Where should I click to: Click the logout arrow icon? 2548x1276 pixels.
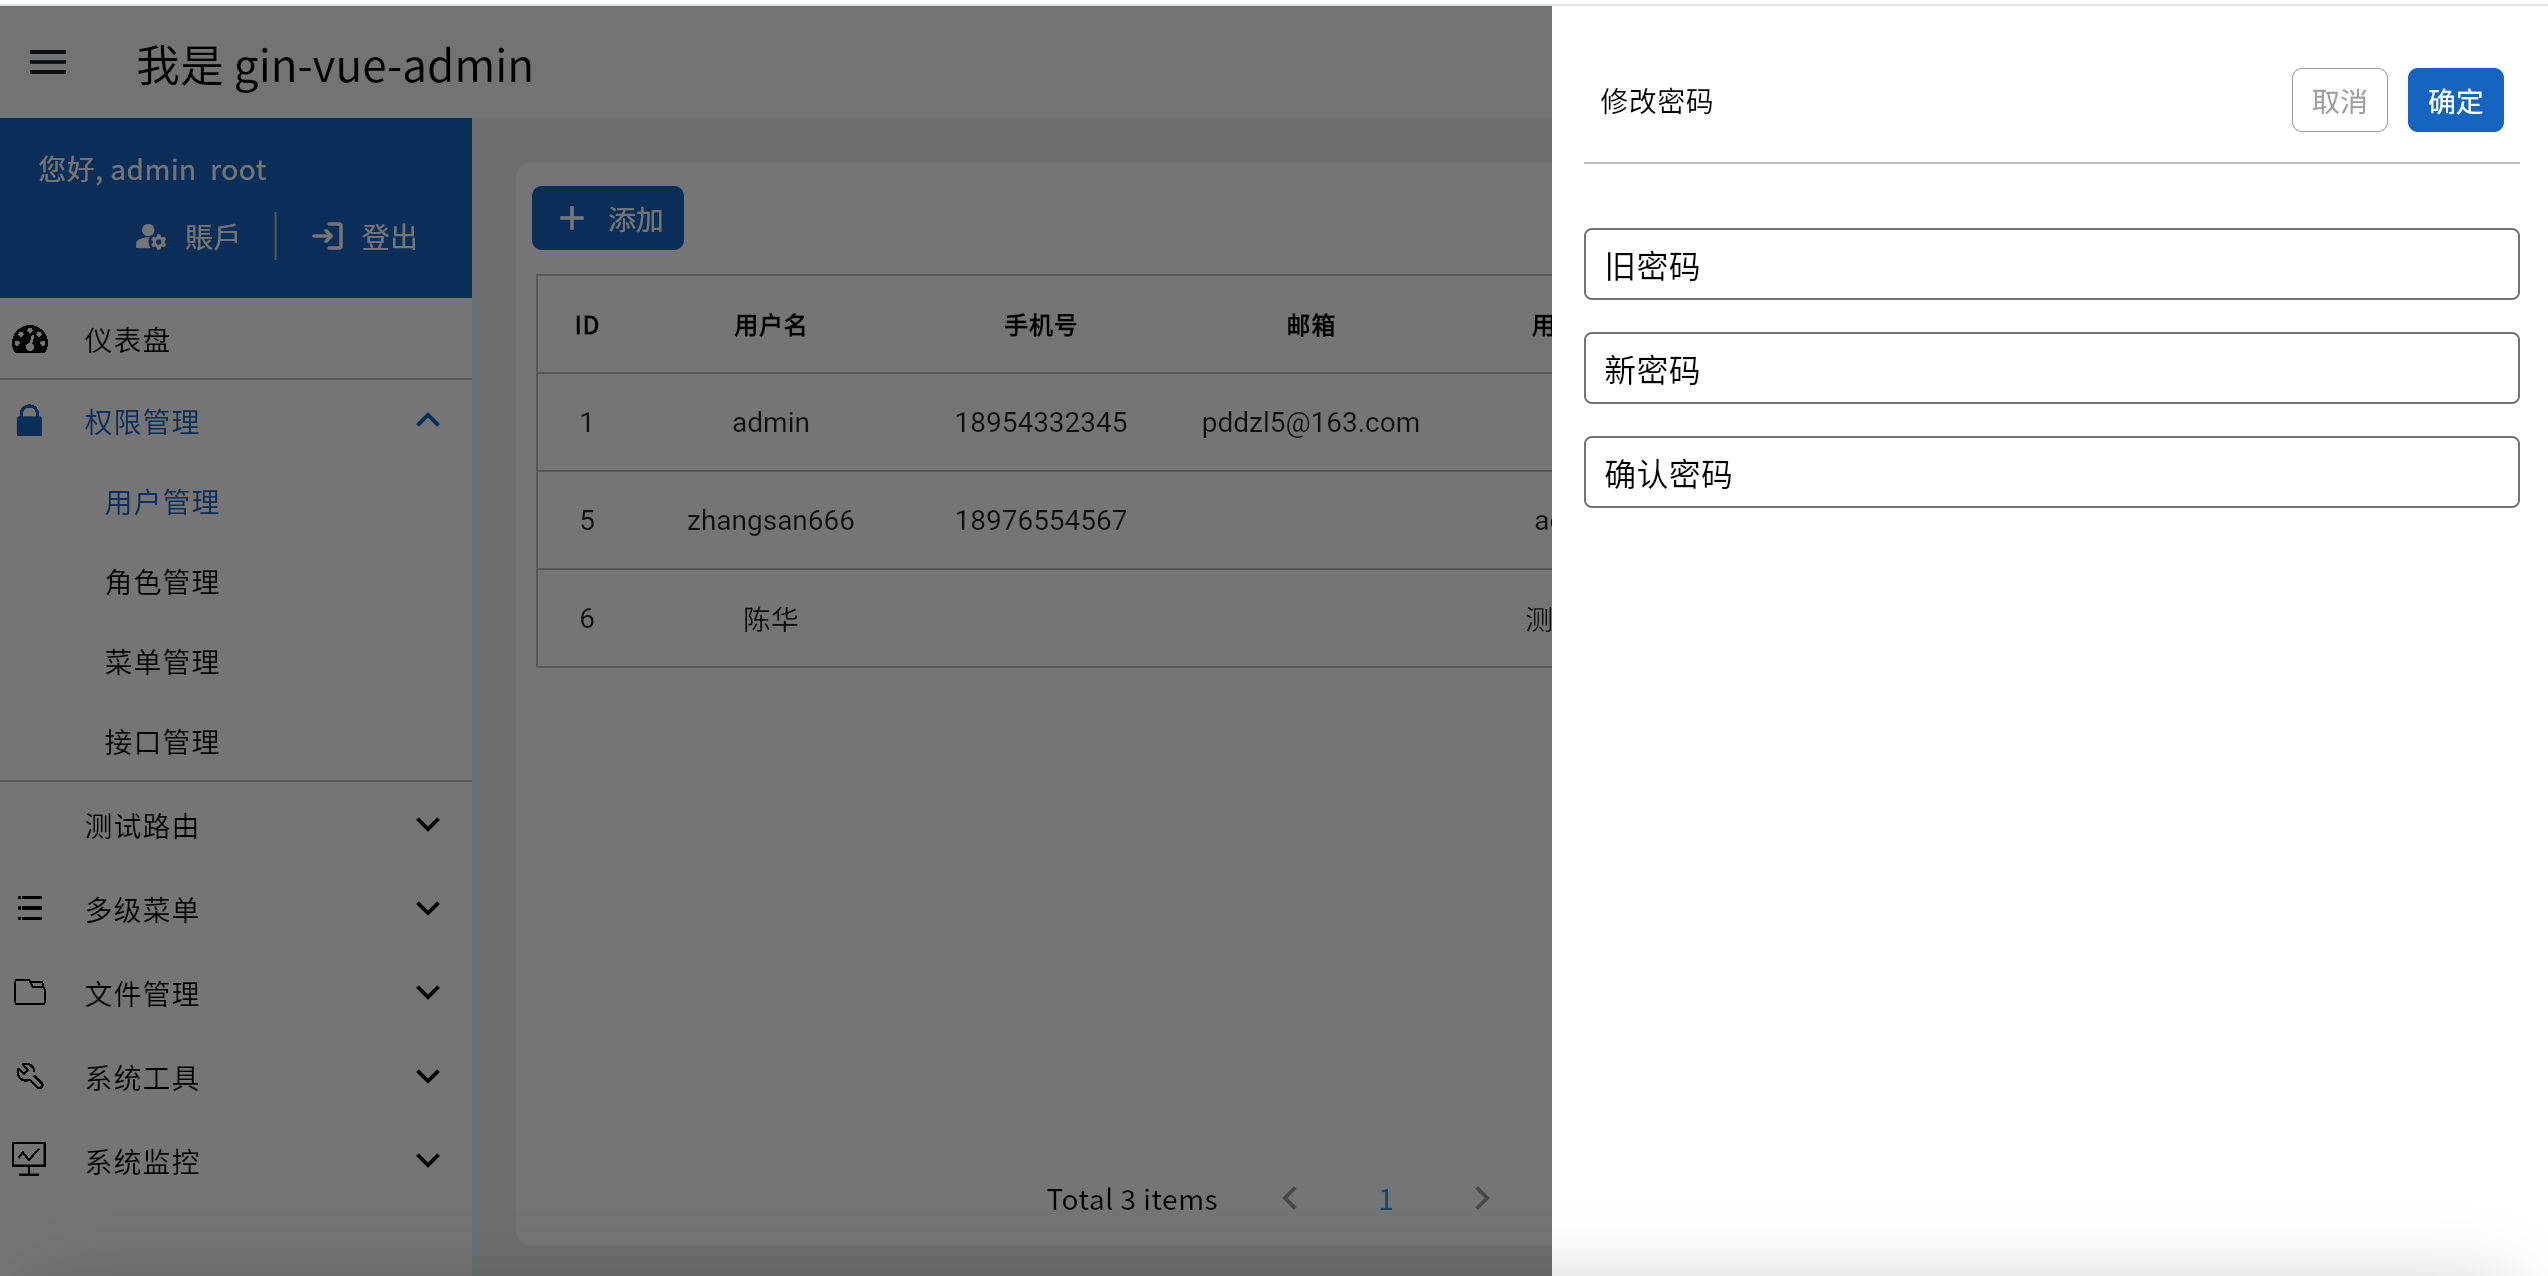tap(327, 237)
